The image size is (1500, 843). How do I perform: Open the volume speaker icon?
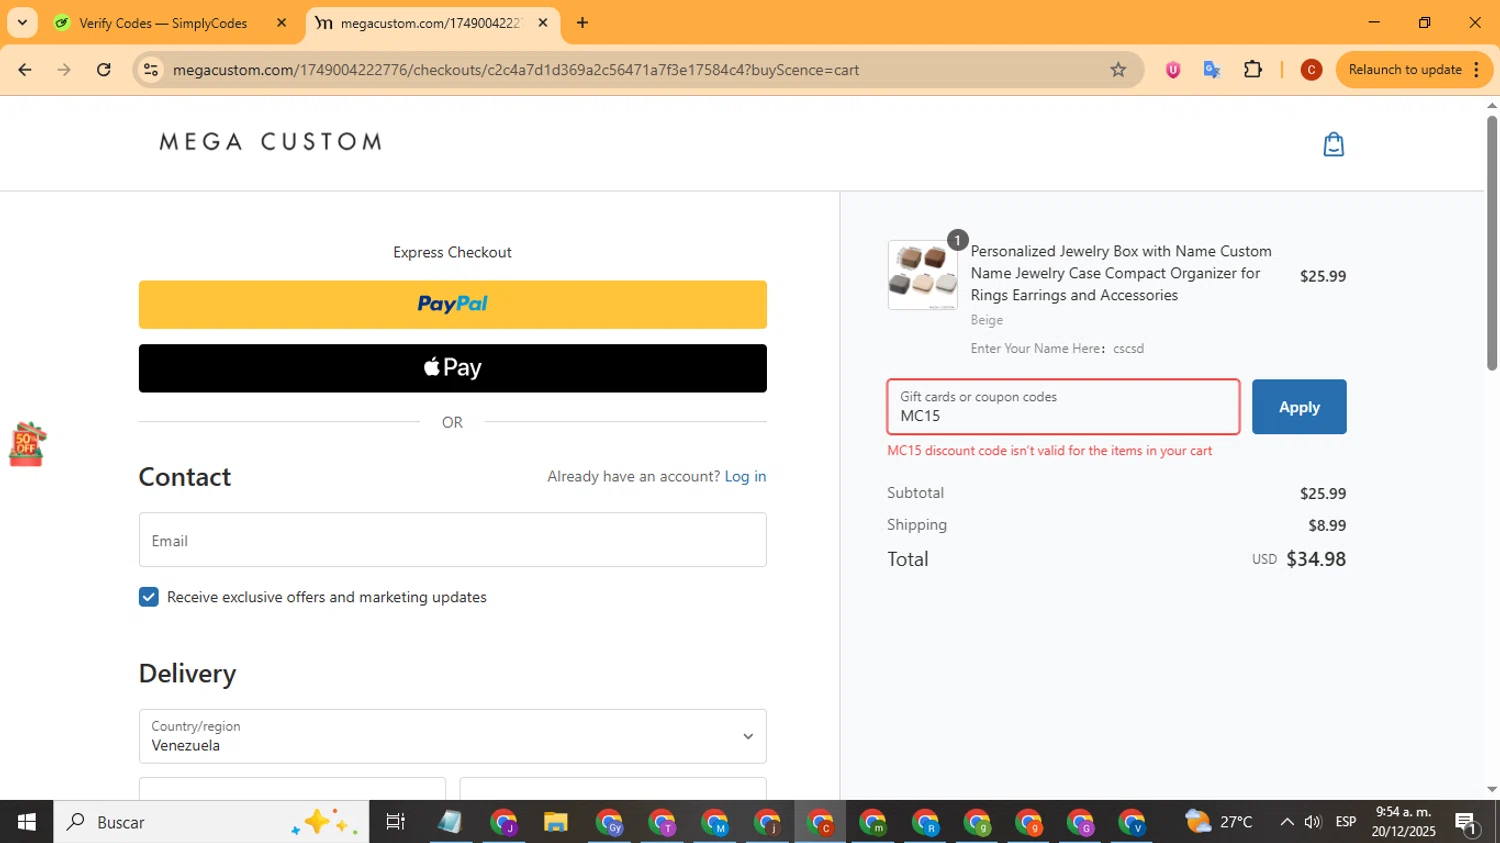pyautogui.click(x=1313, y=822)
